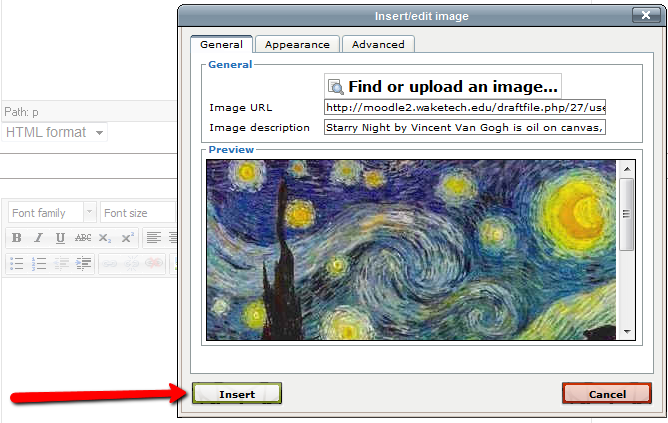This screenshot has width=668, height=423.
Task: Align text left in the editor
Action: [x=154, y=238]
